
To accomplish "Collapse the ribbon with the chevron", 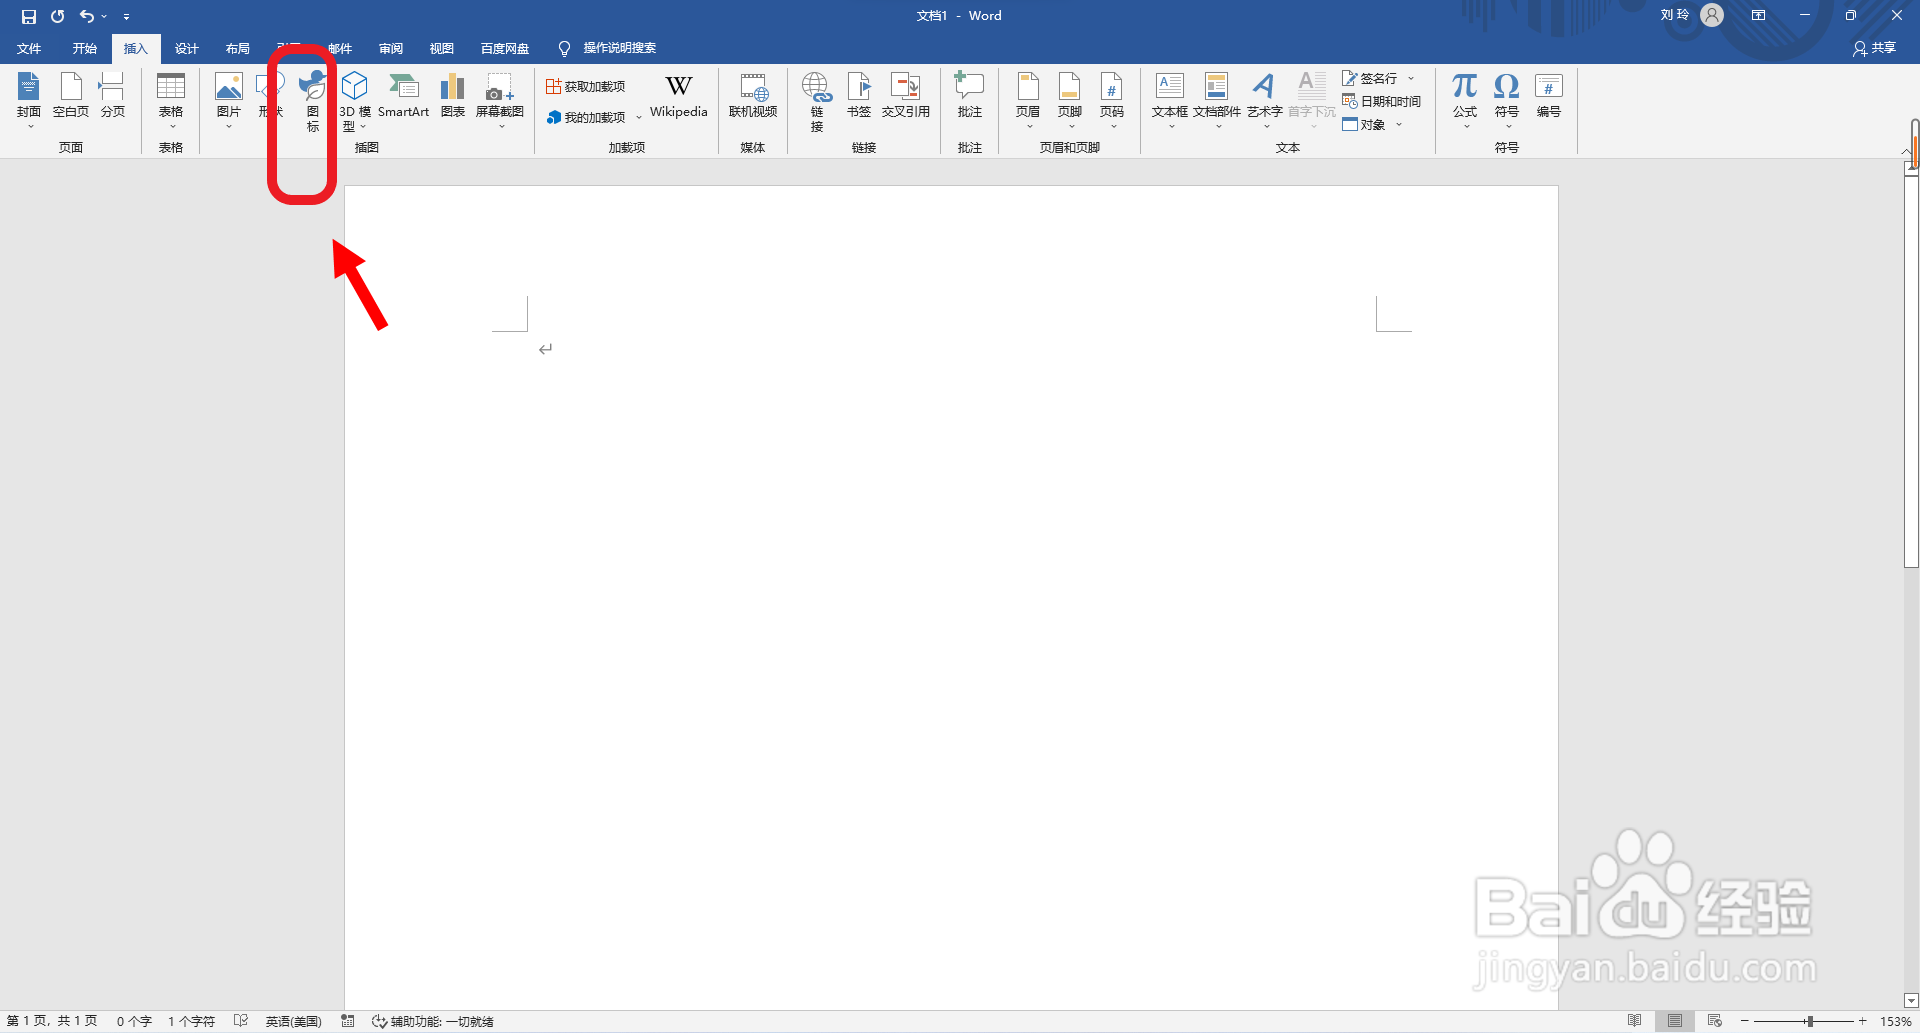I will 1906,151.
